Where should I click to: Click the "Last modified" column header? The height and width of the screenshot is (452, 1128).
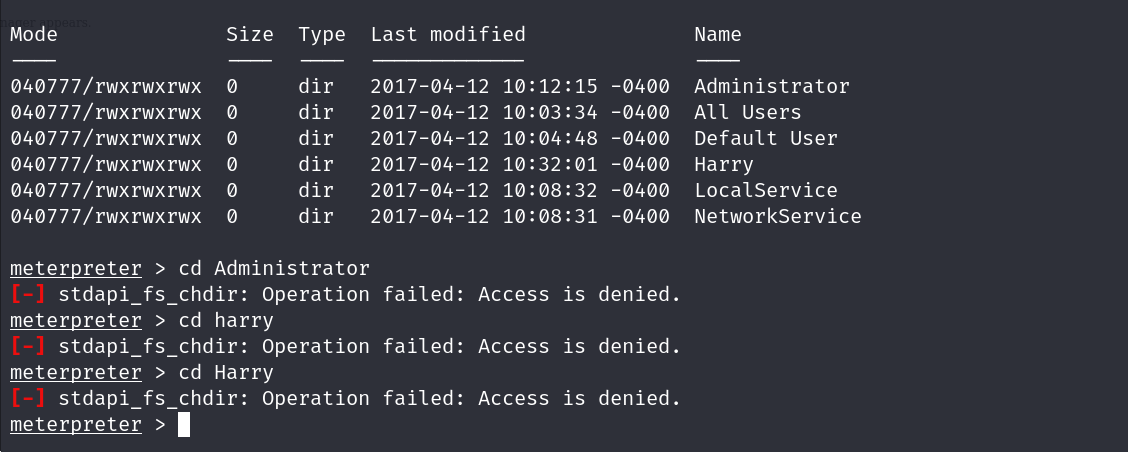(x=448, y=35)
